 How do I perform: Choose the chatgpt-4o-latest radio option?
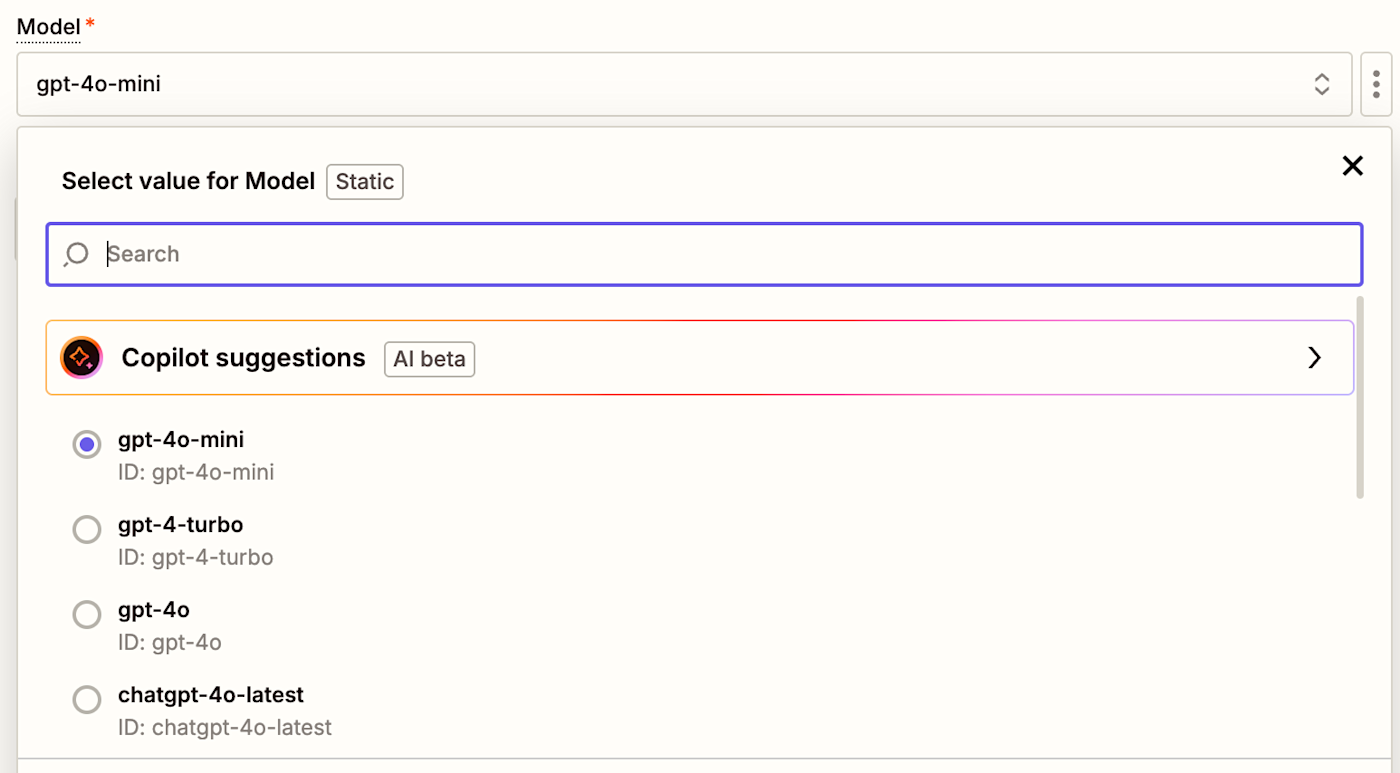pyautogui.click(x=87, y=699)
